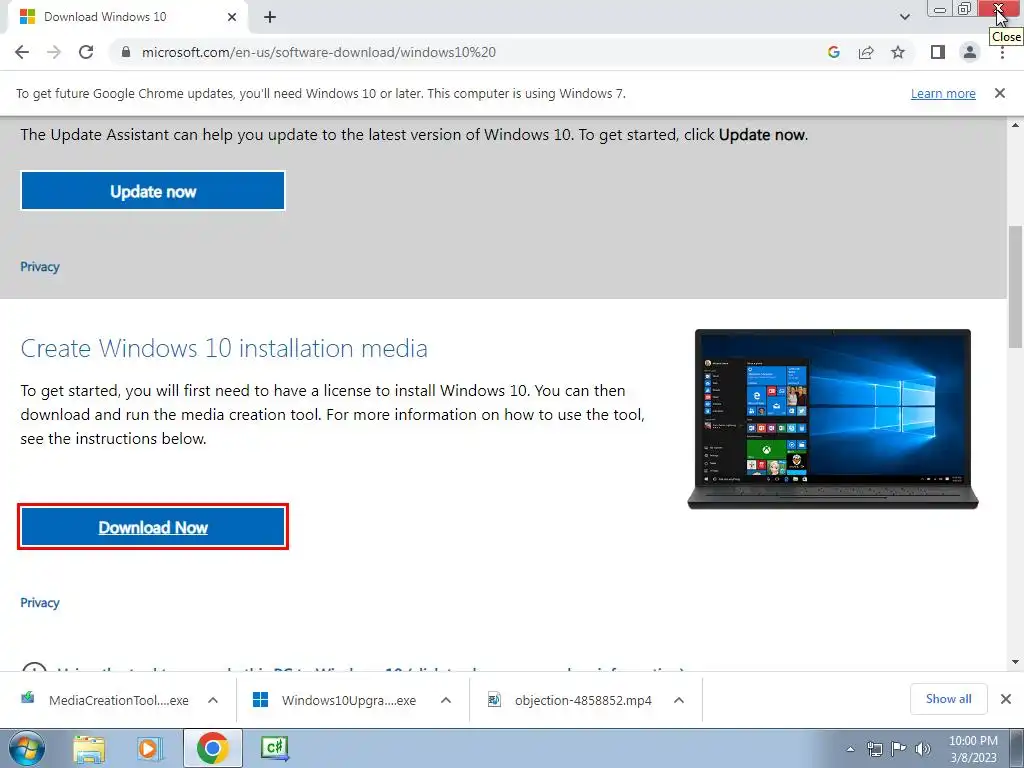Open Privacy link under Download Now
Screen dimensions: 1024x768
40,602
